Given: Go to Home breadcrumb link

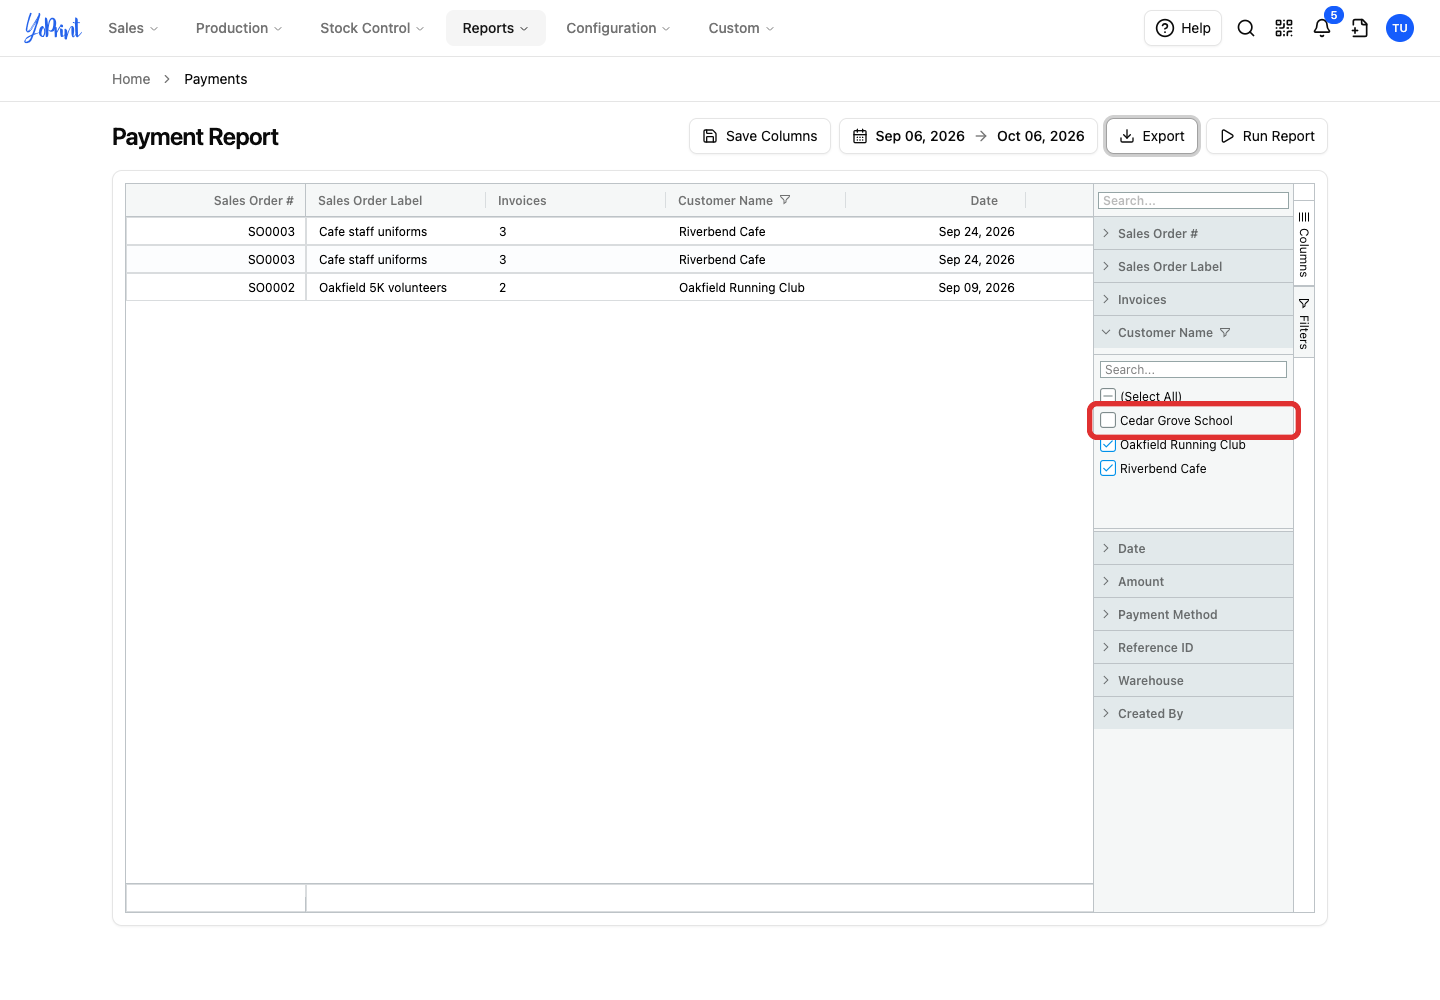Looking at the screenshot, I should (131, 79).
